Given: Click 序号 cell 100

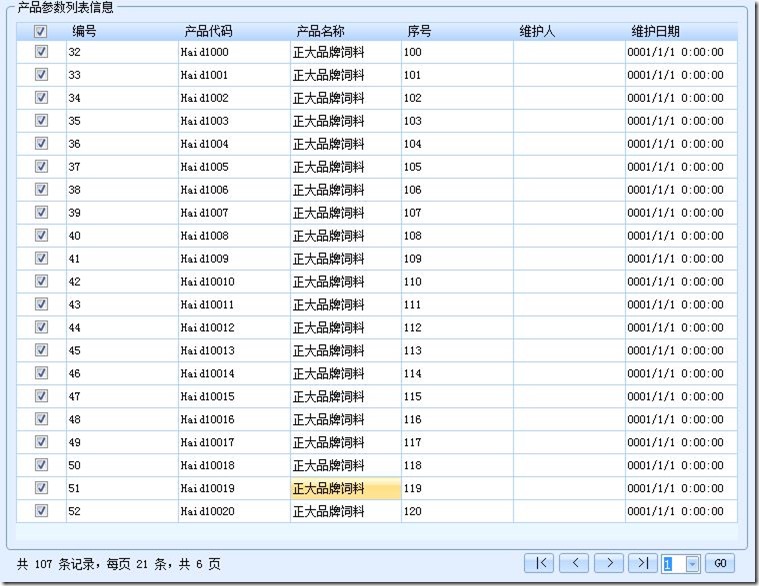Looking at the screenshot, I should click(457, 52).
